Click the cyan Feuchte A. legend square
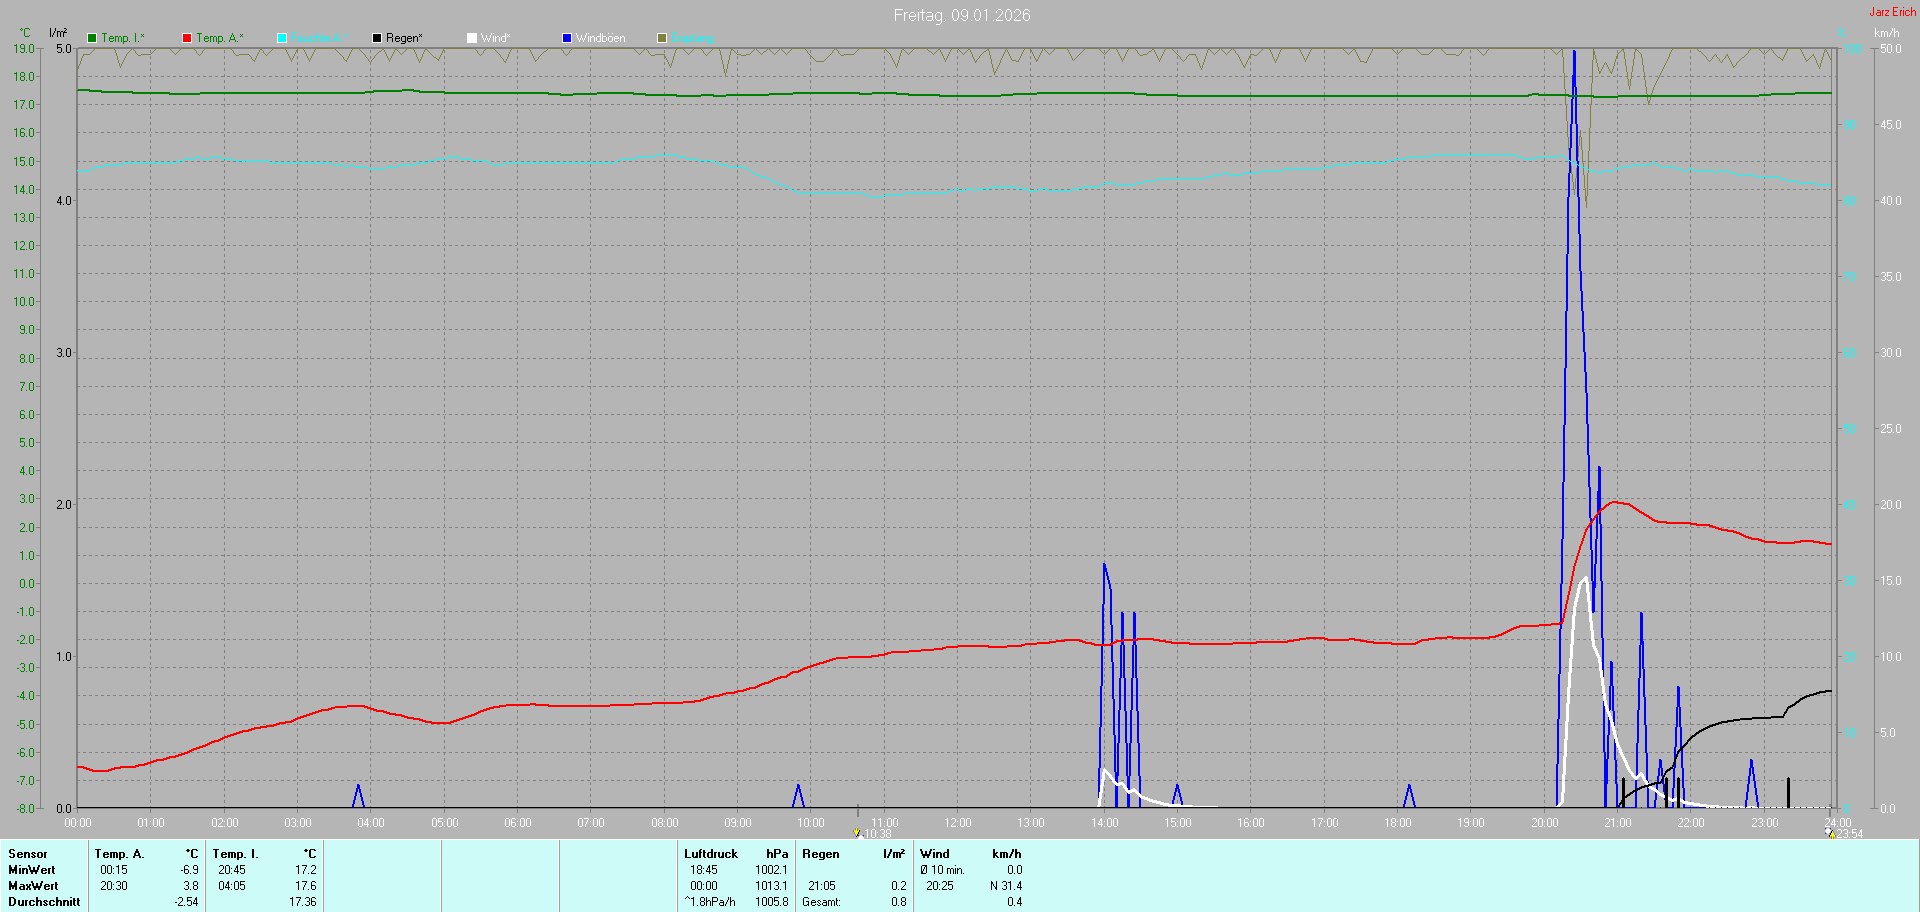The height and width of the screenshot is (912, 1920). pyautogui.click(x=282, y=38)
